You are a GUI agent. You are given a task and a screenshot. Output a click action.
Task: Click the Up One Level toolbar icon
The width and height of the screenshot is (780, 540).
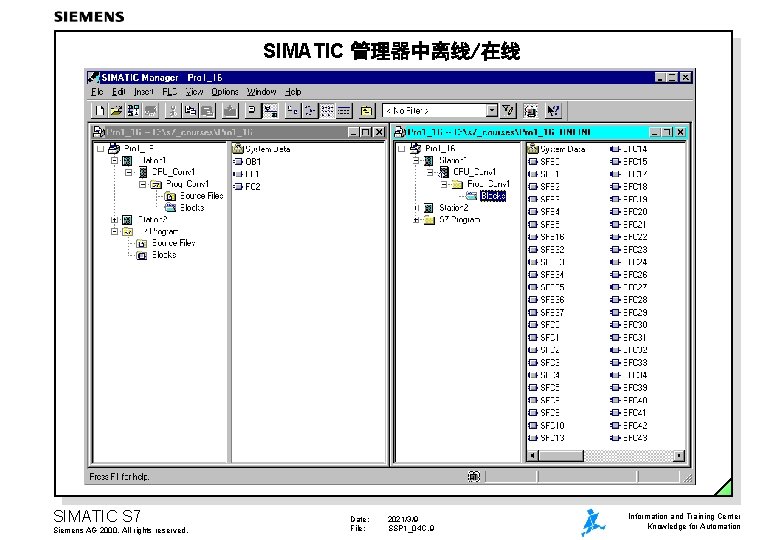pyautogui.click(x=367, y=110)
